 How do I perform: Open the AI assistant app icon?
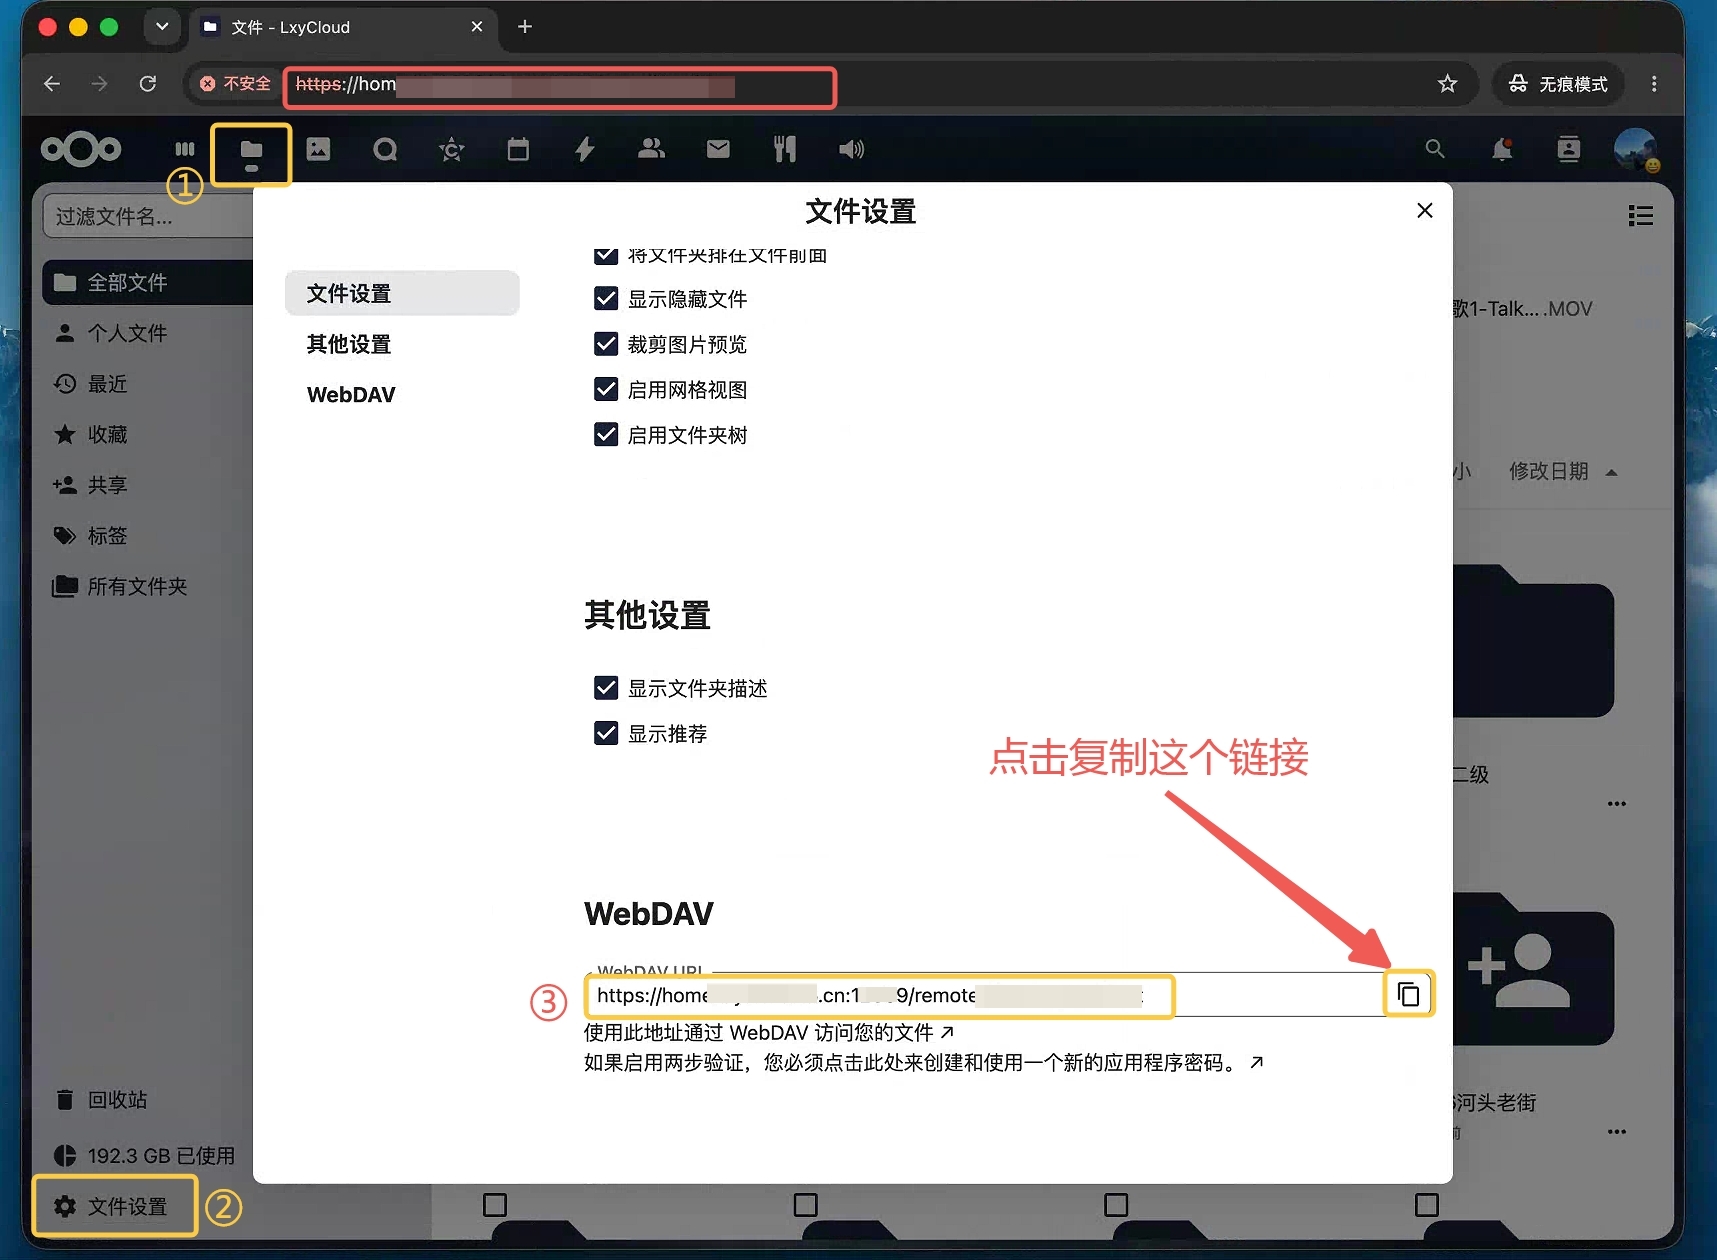pos(452,149)
